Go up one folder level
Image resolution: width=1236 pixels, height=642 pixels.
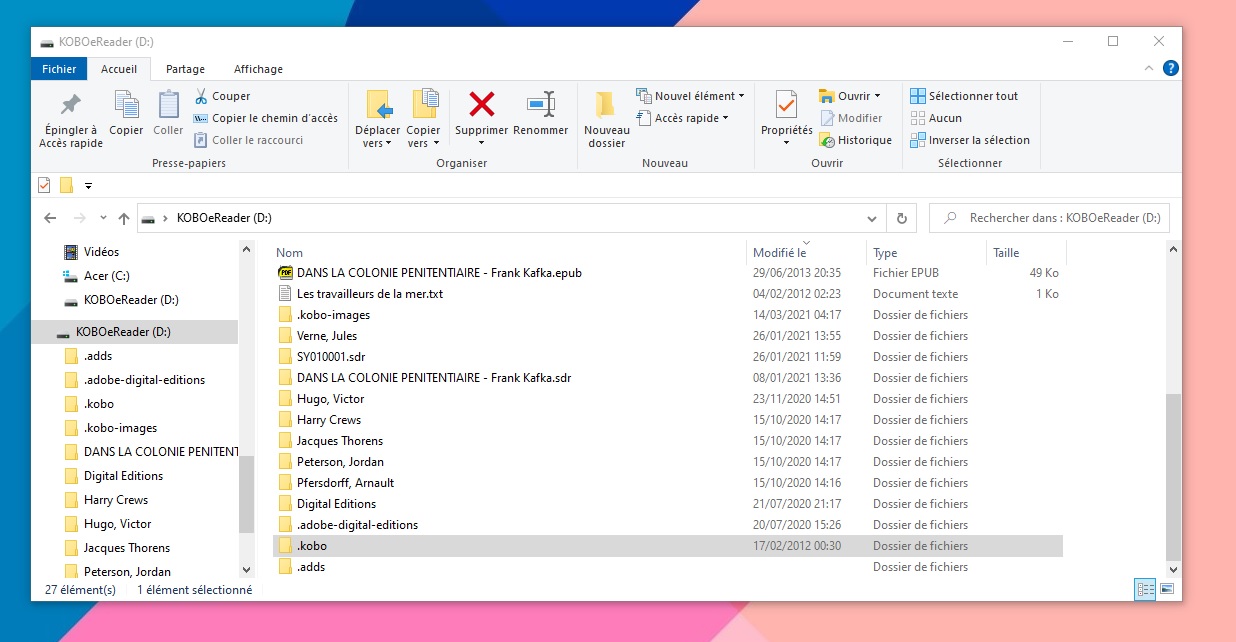pyautogui.click(x=124, y=218)
